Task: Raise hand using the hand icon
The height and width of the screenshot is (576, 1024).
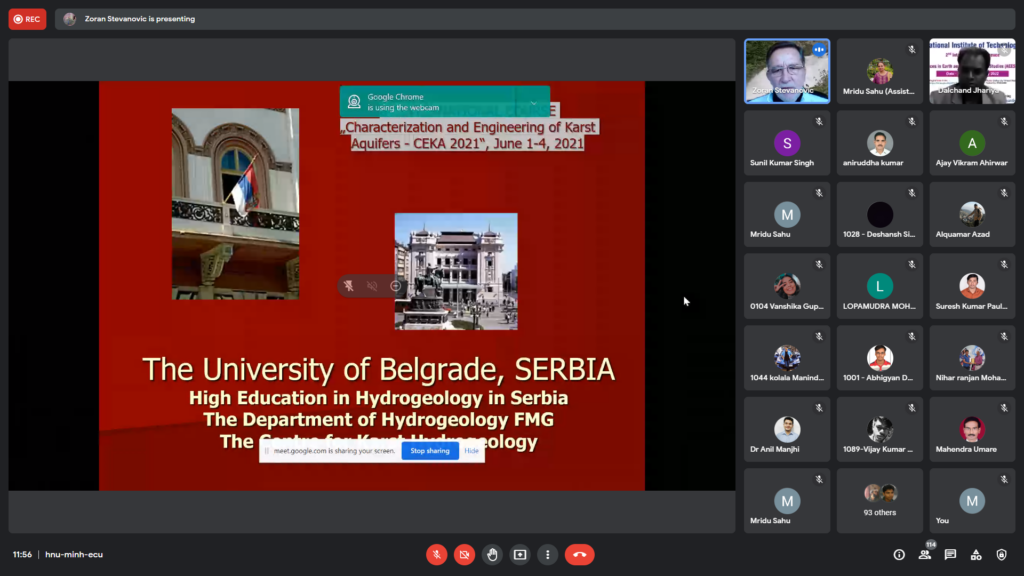Action: [492, 554]
